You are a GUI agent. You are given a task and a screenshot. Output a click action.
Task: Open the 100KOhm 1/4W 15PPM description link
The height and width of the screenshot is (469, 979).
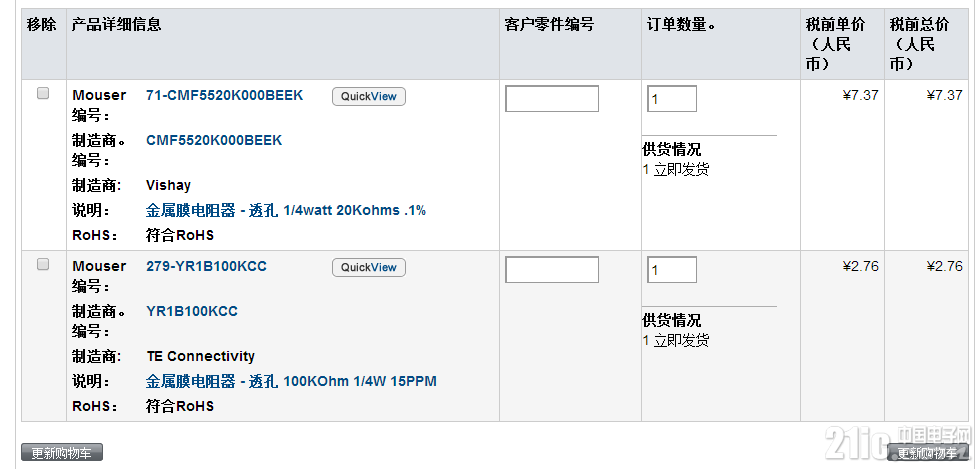[x=291, y=382]
